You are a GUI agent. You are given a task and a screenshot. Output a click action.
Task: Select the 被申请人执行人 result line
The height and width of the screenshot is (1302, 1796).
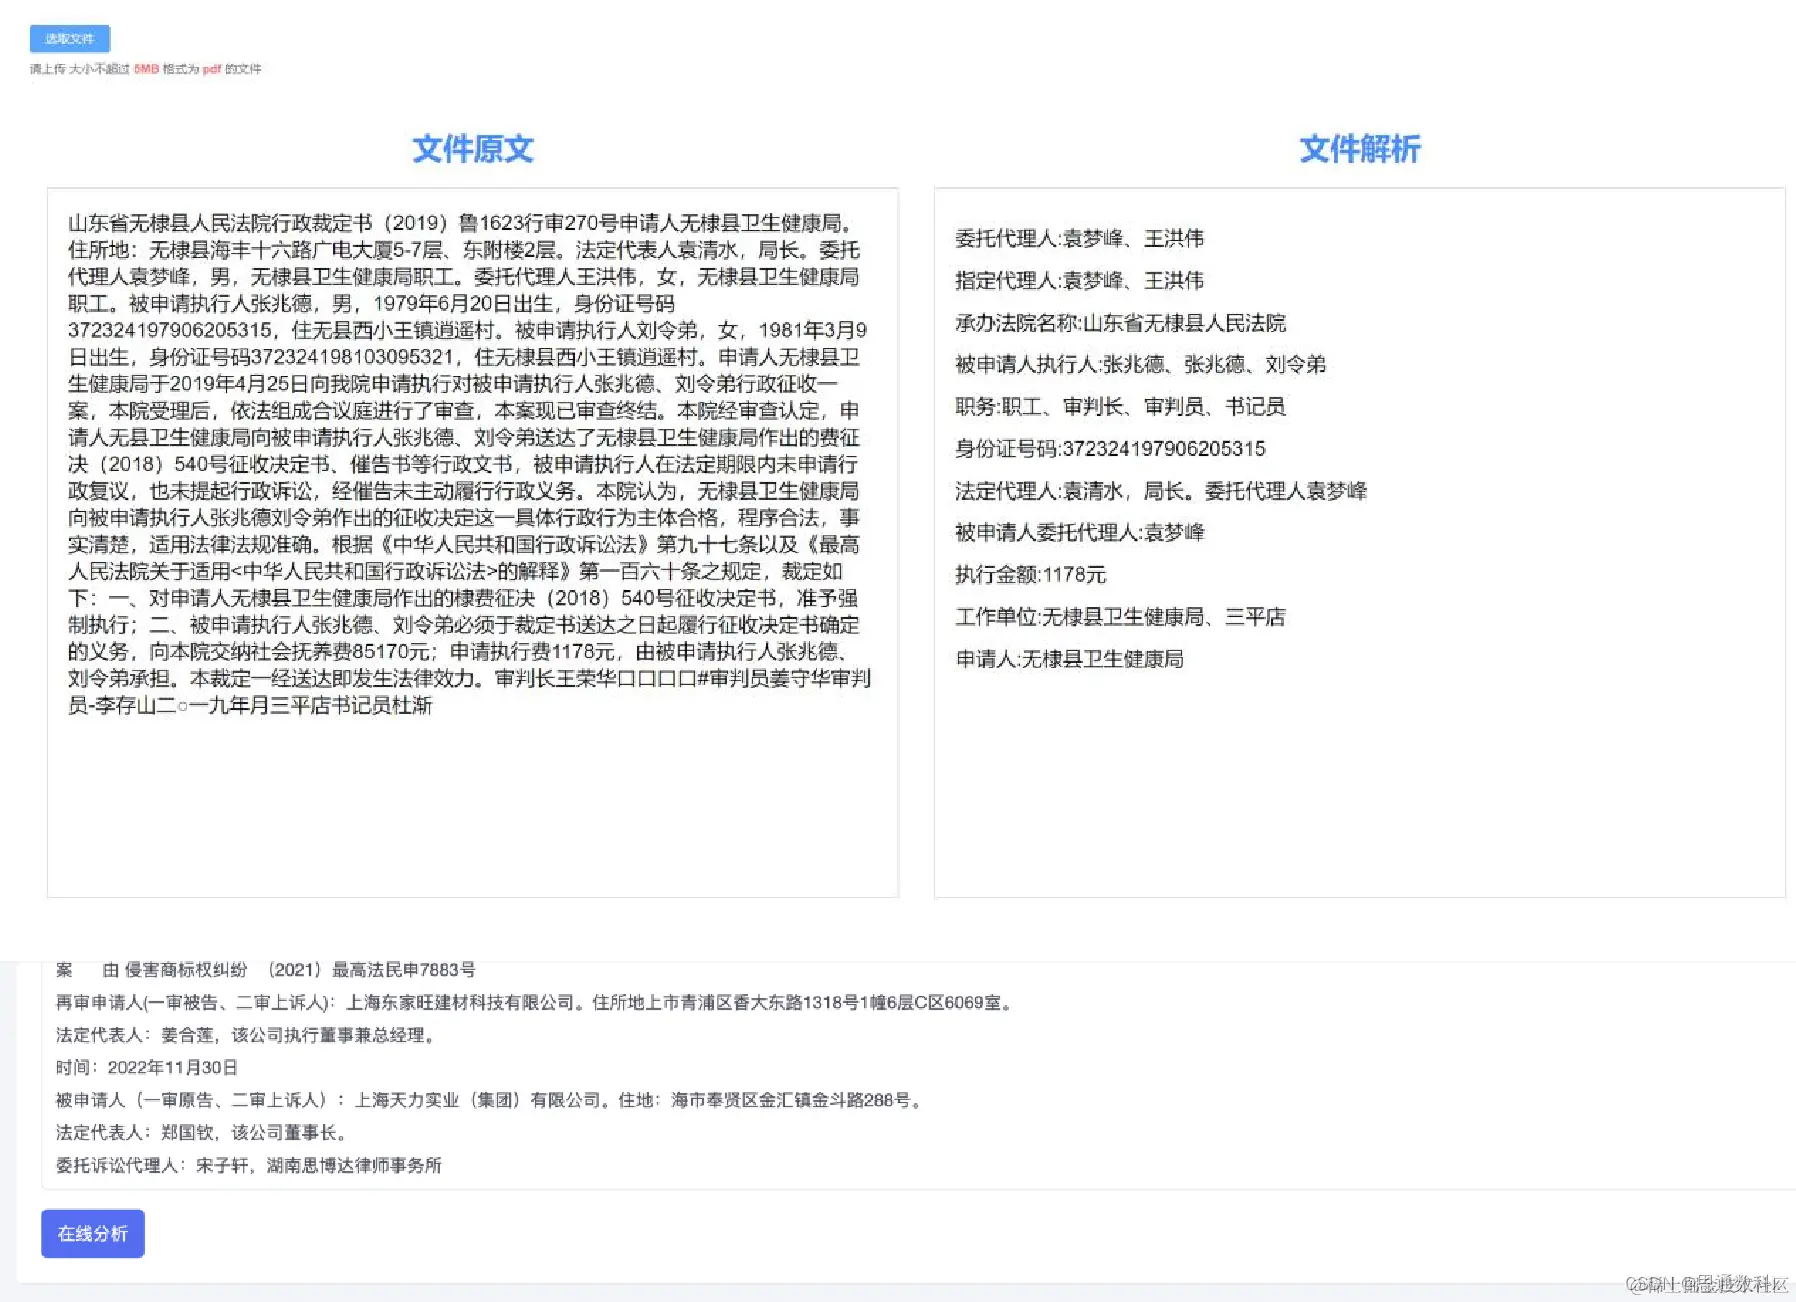click(1140, 364)
